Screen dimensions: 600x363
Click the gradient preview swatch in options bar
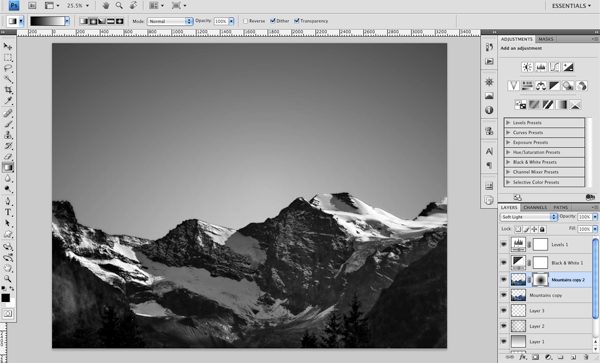coord(47,21)
